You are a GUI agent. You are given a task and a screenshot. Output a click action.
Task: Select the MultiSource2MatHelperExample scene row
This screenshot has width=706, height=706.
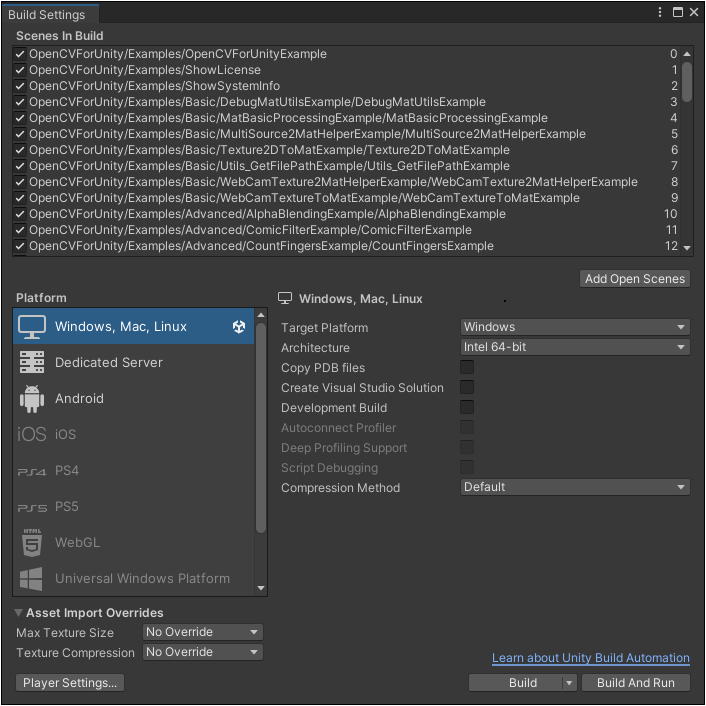pos(346,134)
